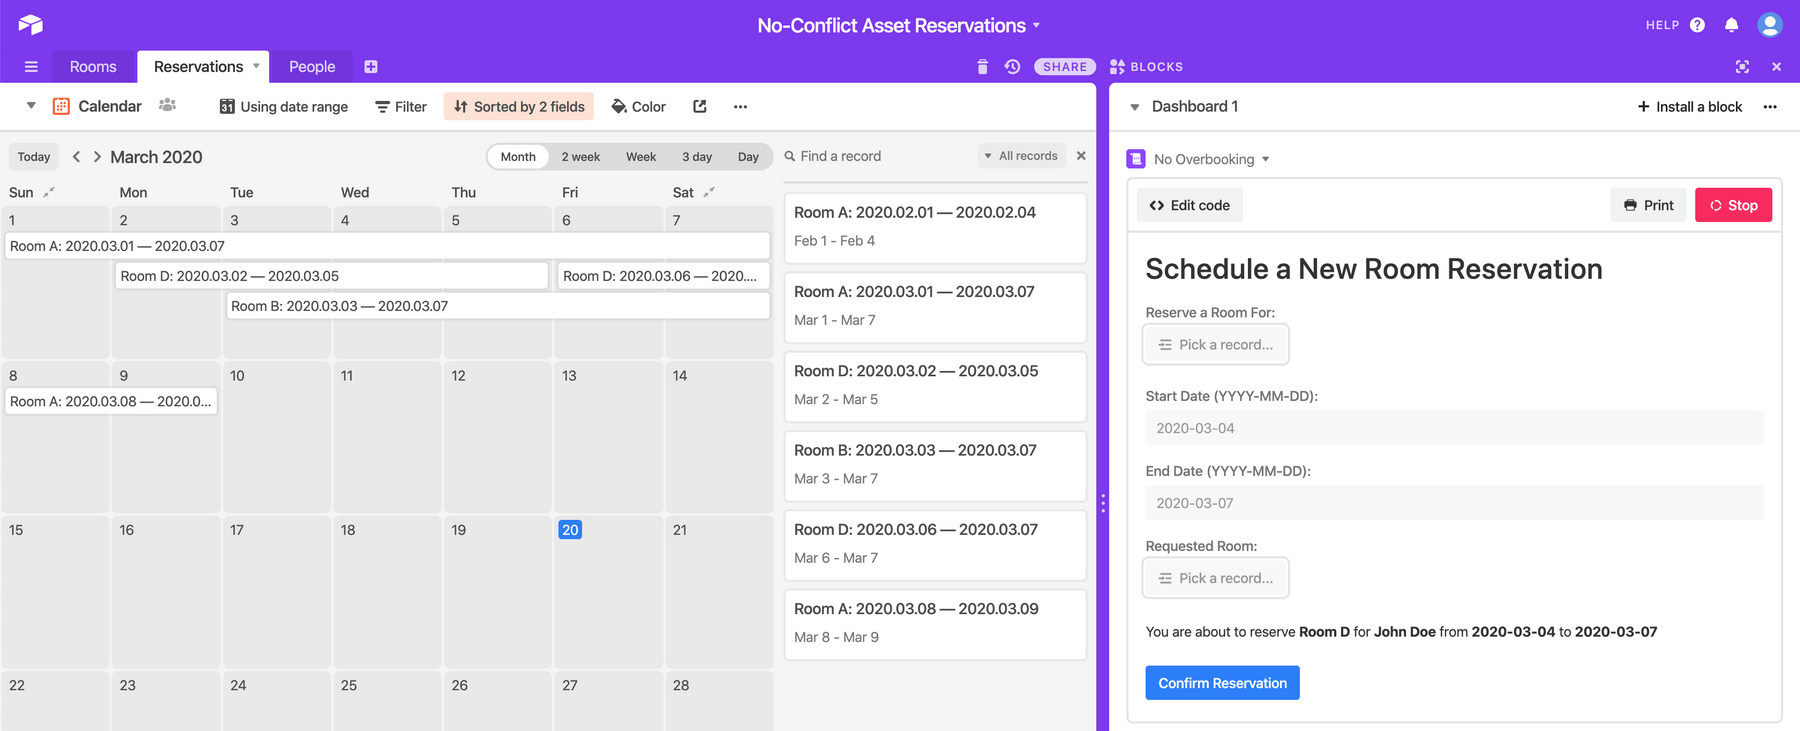Open the revision history clock icon

click(1012, 67)
